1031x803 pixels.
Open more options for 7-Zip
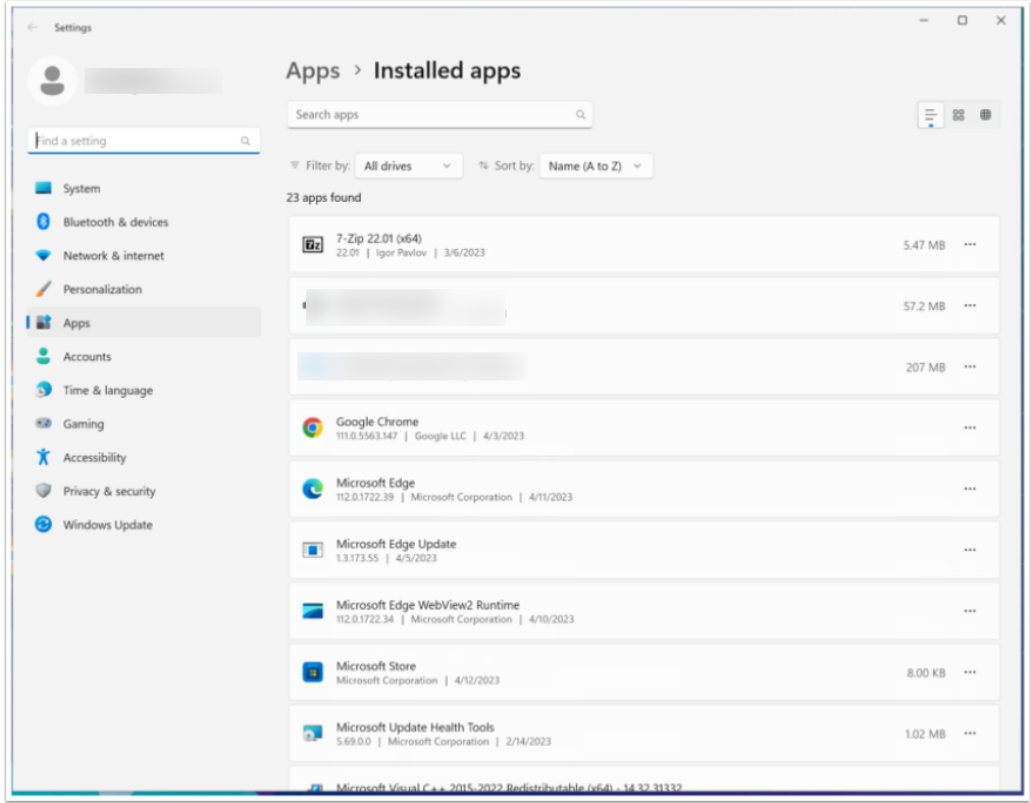point(969,245)
